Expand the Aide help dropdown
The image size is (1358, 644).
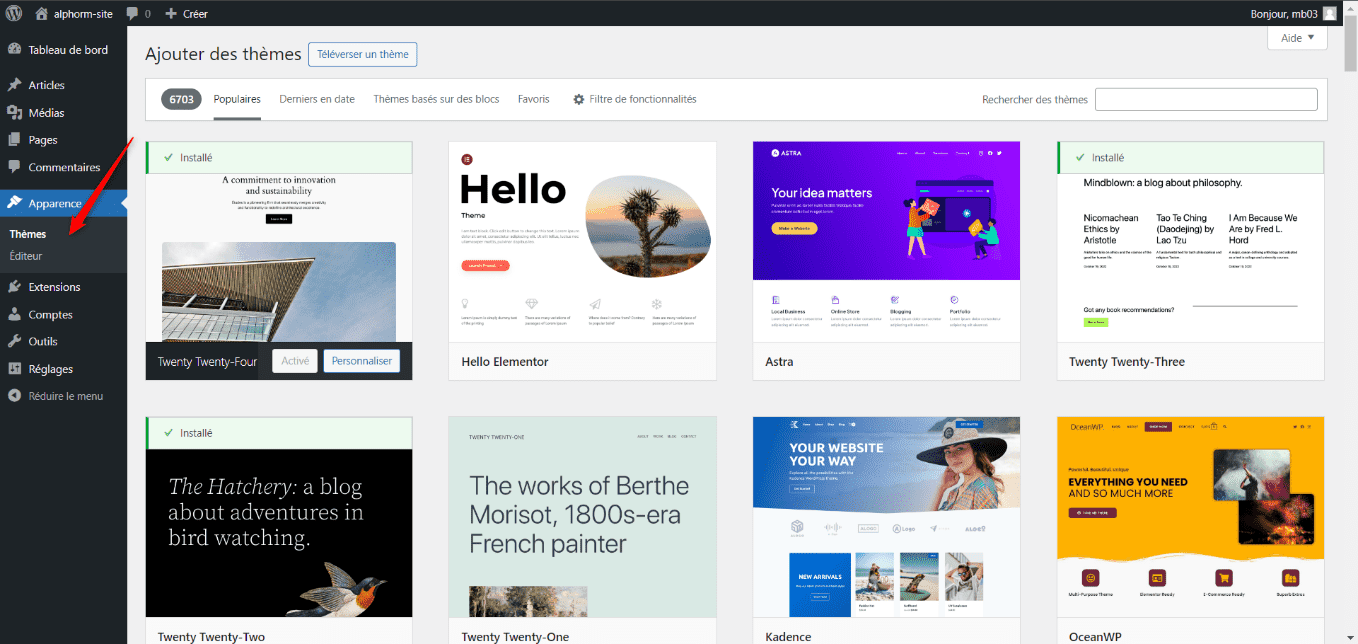pos(1297,37)
